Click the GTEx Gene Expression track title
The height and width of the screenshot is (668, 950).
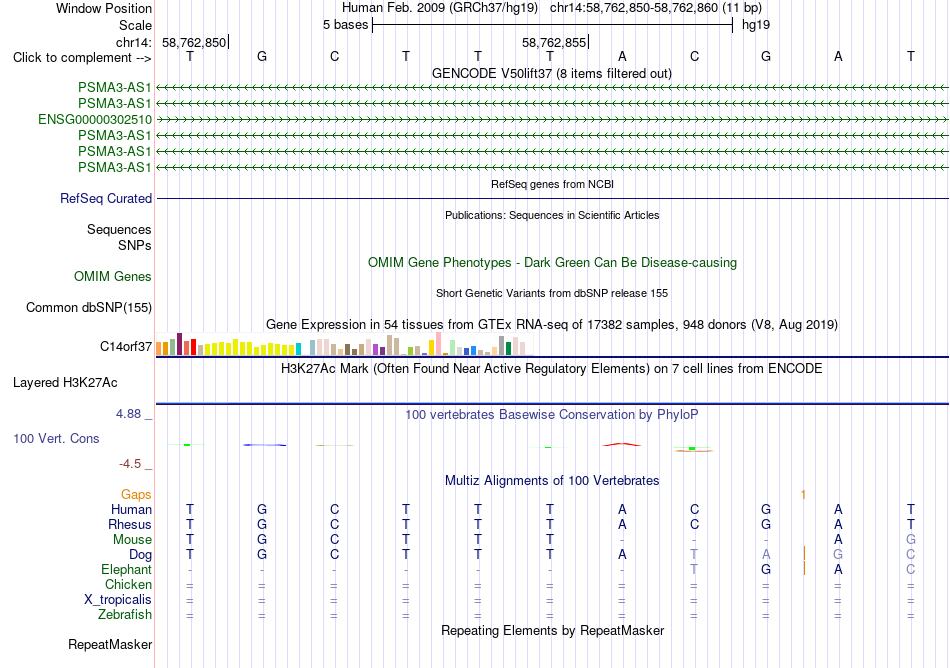pos(552,325)
